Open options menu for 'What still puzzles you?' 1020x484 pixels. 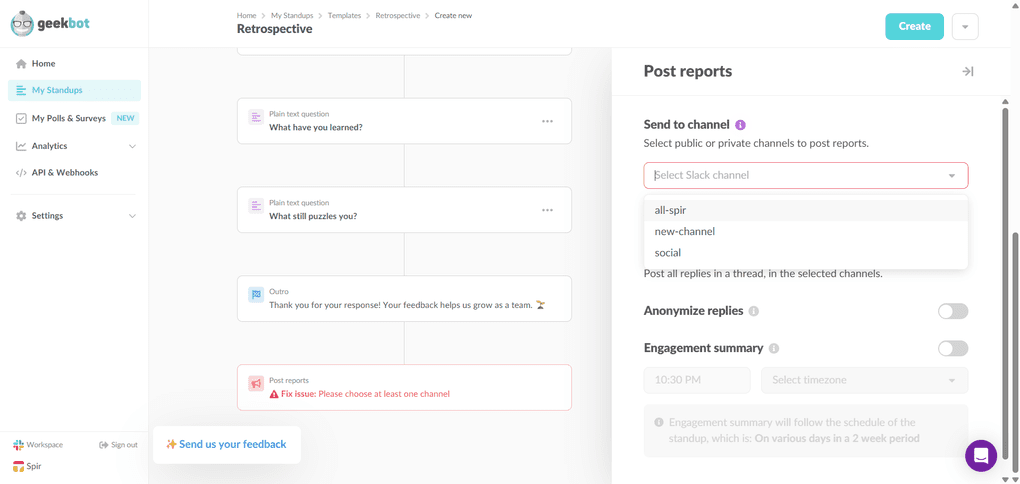click(547, 210)
